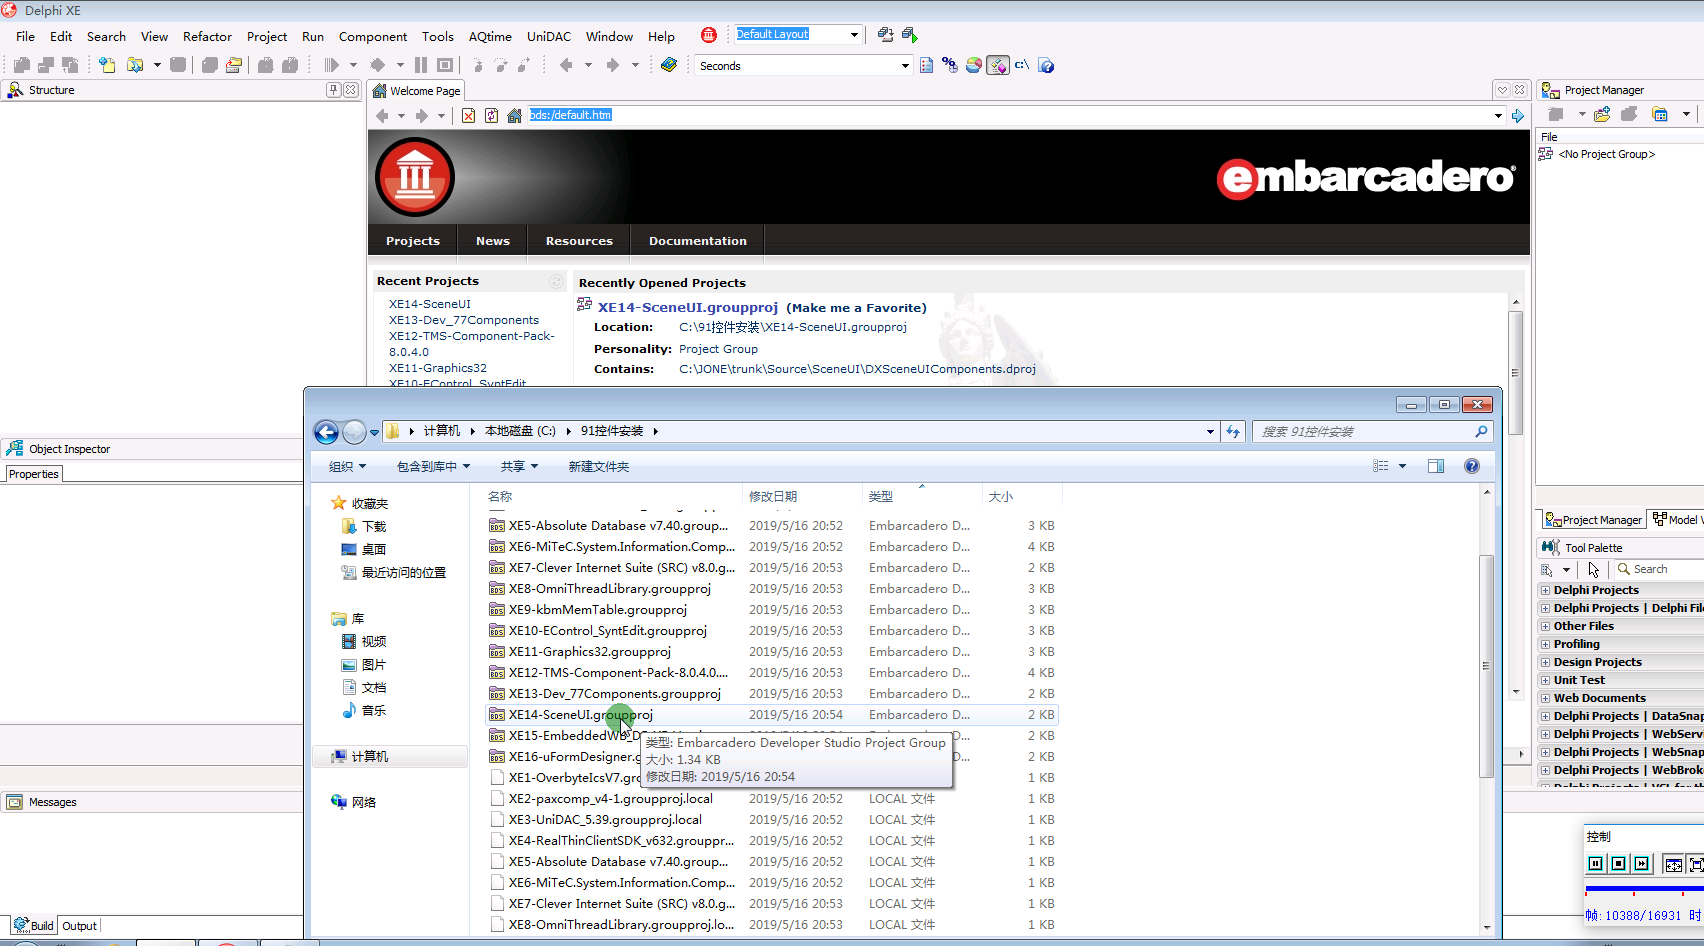The width and height of the screenshot is (1704, 946).
Task: Open the 组织 dropdown in Explorer
Action: [348, 467]
